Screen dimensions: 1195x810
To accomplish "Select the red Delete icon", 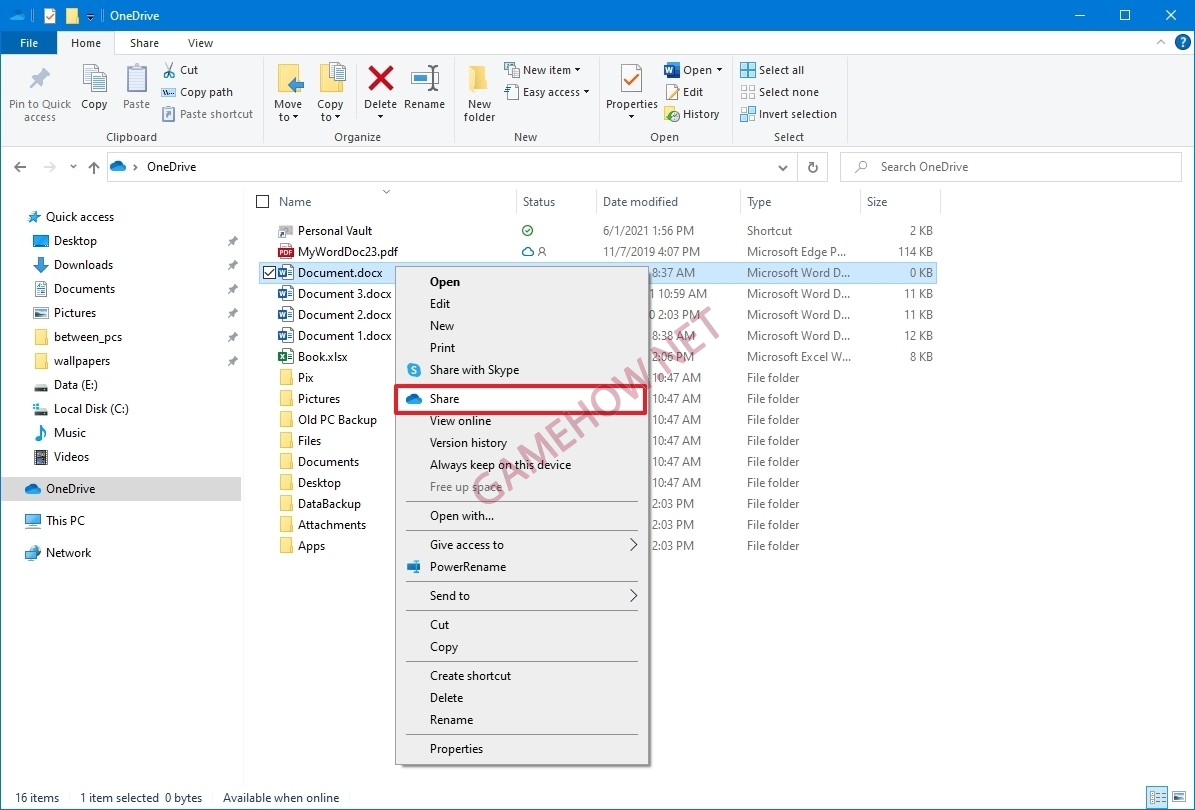I will click(x=380, y=90).
